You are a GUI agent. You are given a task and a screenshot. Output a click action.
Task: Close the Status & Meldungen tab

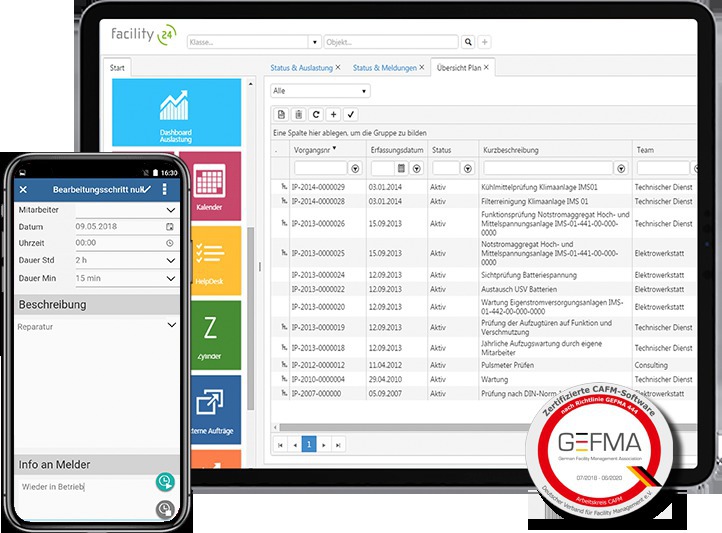click(x=421, y=67)
